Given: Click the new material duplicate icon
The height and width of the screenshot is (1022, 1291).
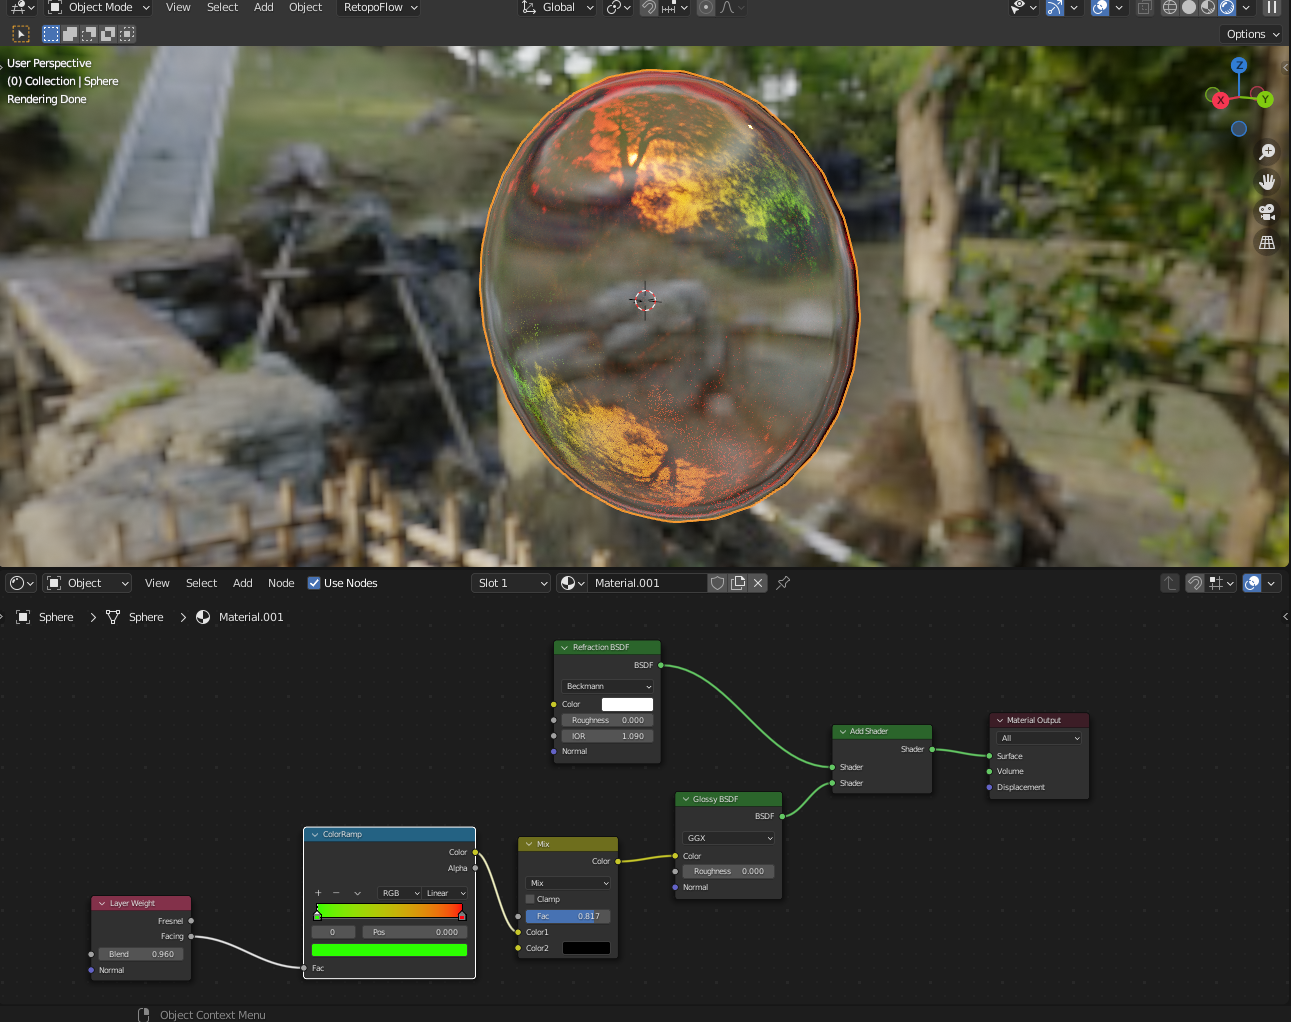Looking at the screenshot, I should click(738, 583).
